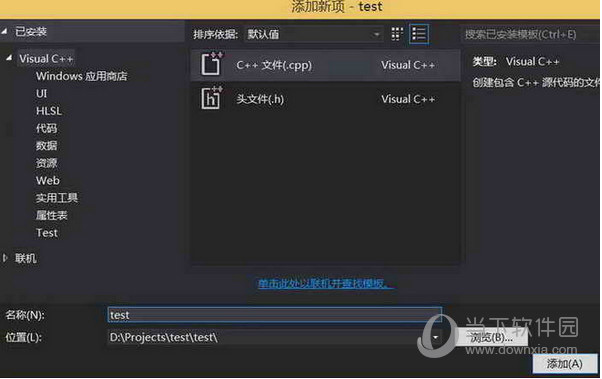Select the HLSL category
The image size is (602, 379).
pyautogui.click(x=49, y=111)
